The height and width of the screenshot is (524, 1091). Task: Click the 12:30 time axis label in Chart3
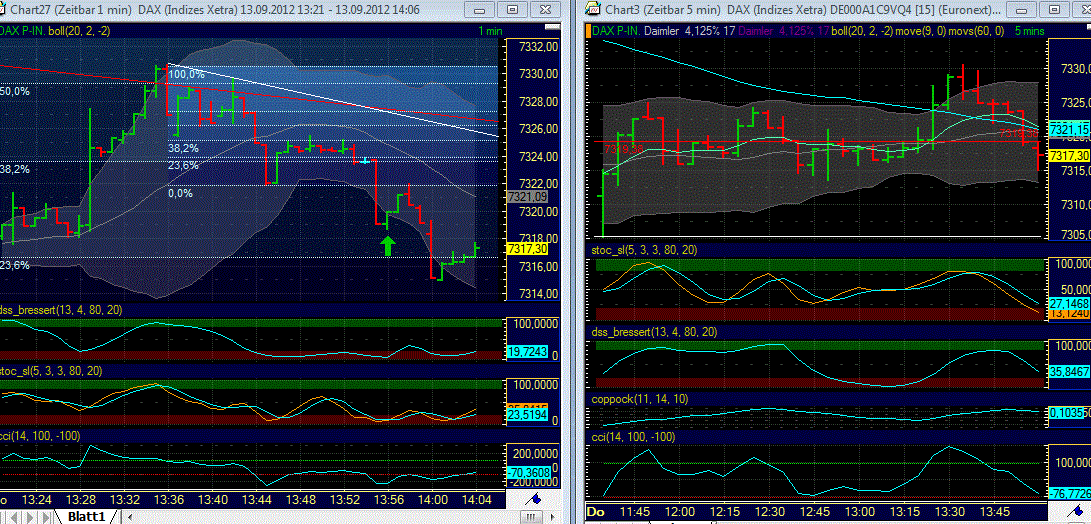pos(770,511)
